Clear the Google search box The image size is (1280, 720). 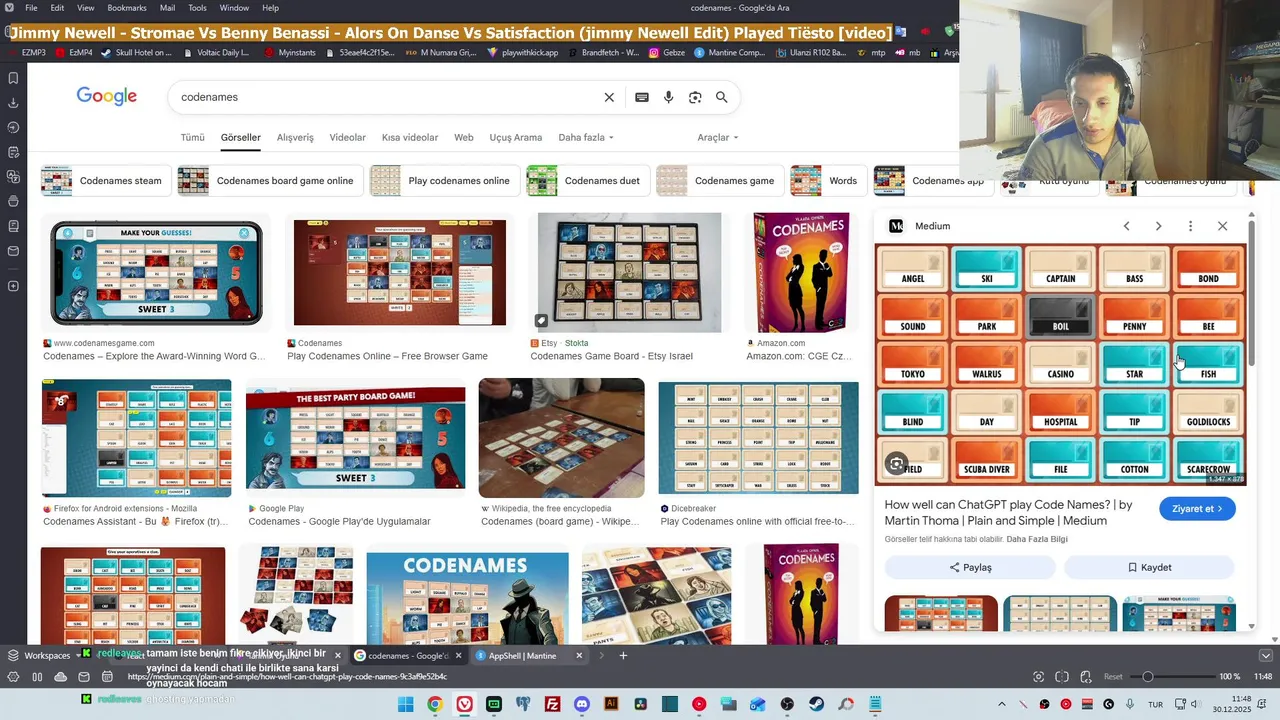tap(609, 97)
